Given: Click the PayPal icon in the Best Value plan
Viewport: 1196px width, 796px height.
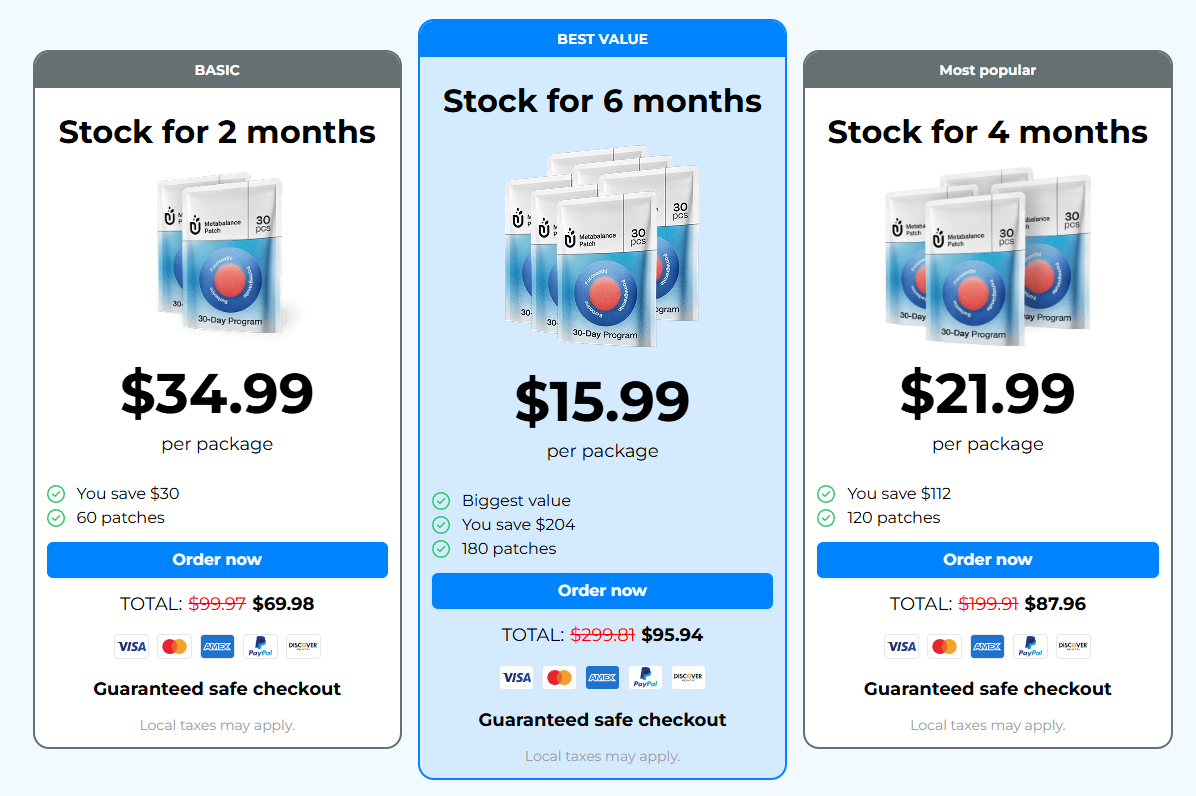Looking at the screenshot, I should point(645,677).
